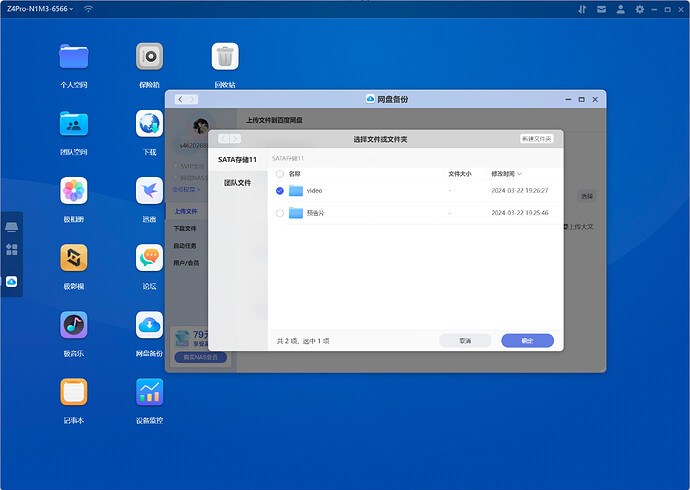Check the 预告片 folder checkbox
The image size is (690, 490).
point(280,213)
